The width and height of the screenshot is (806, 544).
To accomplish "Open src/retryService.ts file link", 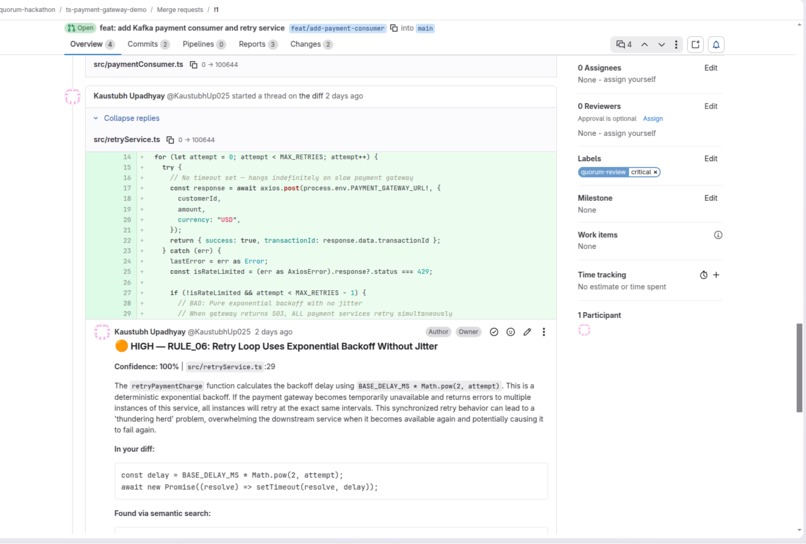I will point(127,140).
